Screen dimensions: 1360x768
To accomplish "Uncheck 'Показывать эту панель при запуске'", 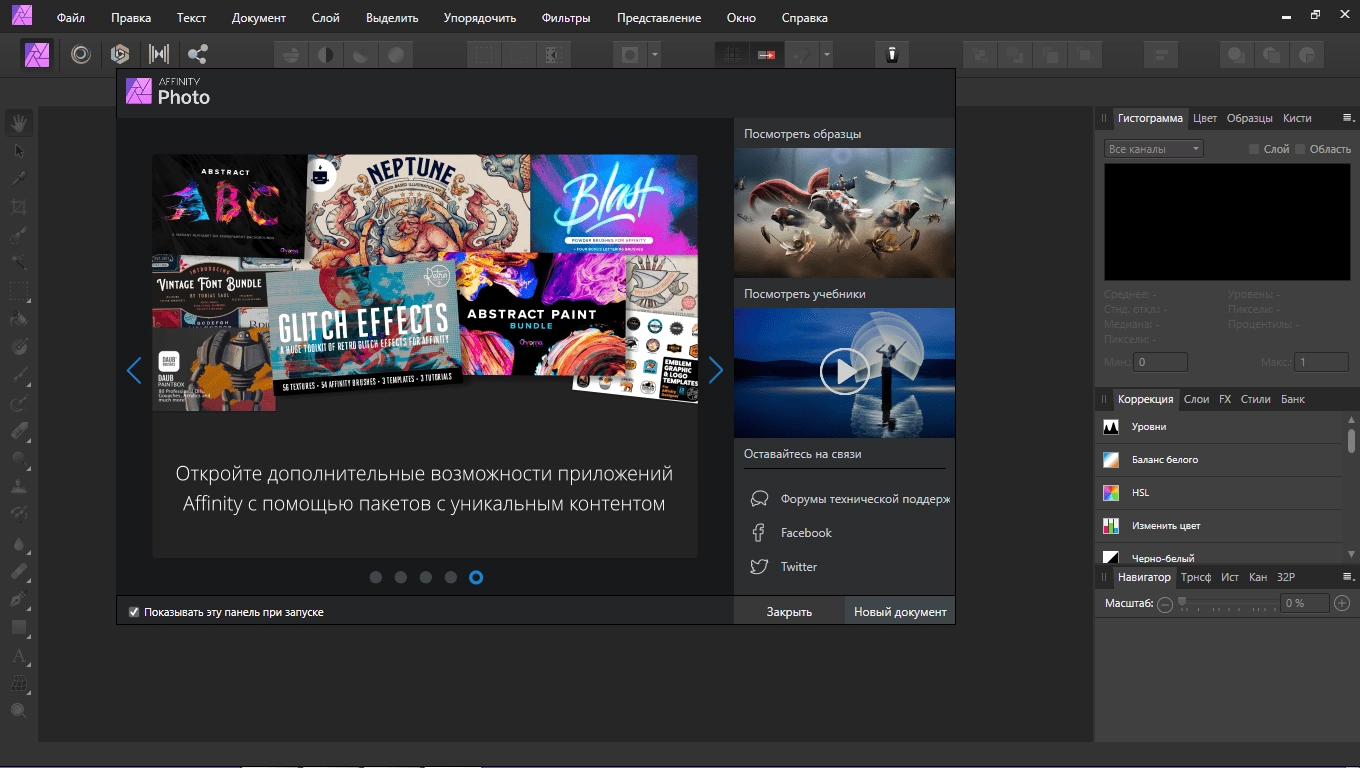I will coord(134,612).
